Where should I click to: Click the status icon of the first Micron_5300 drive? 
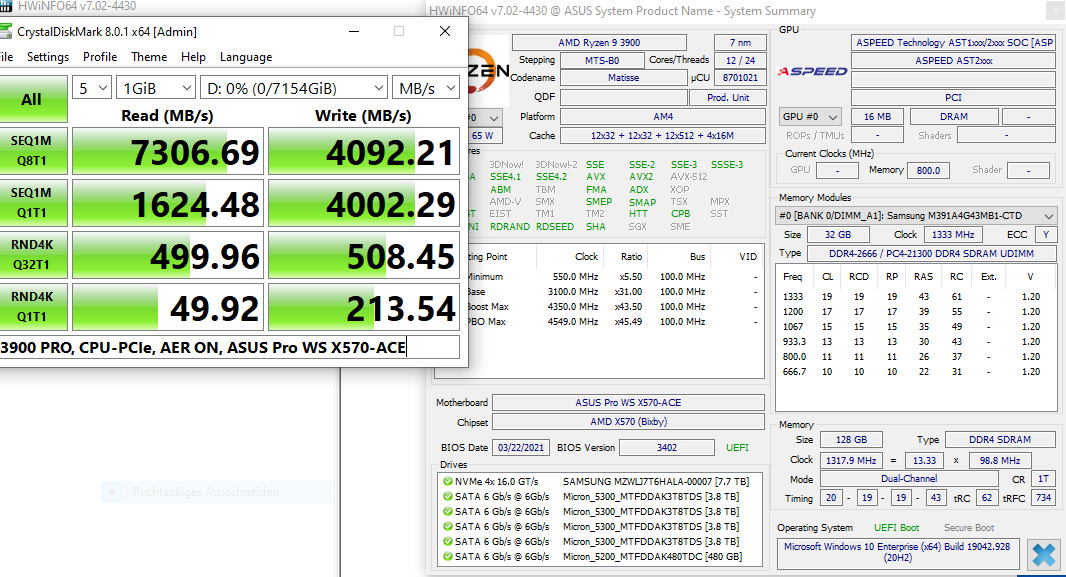point(447,496)
